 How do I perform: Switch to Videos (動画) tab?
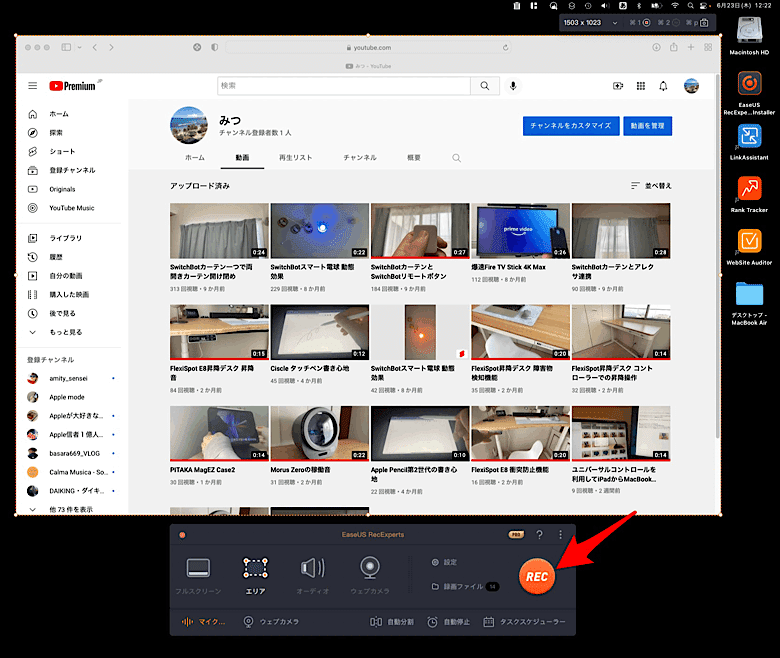coord(242,158)
